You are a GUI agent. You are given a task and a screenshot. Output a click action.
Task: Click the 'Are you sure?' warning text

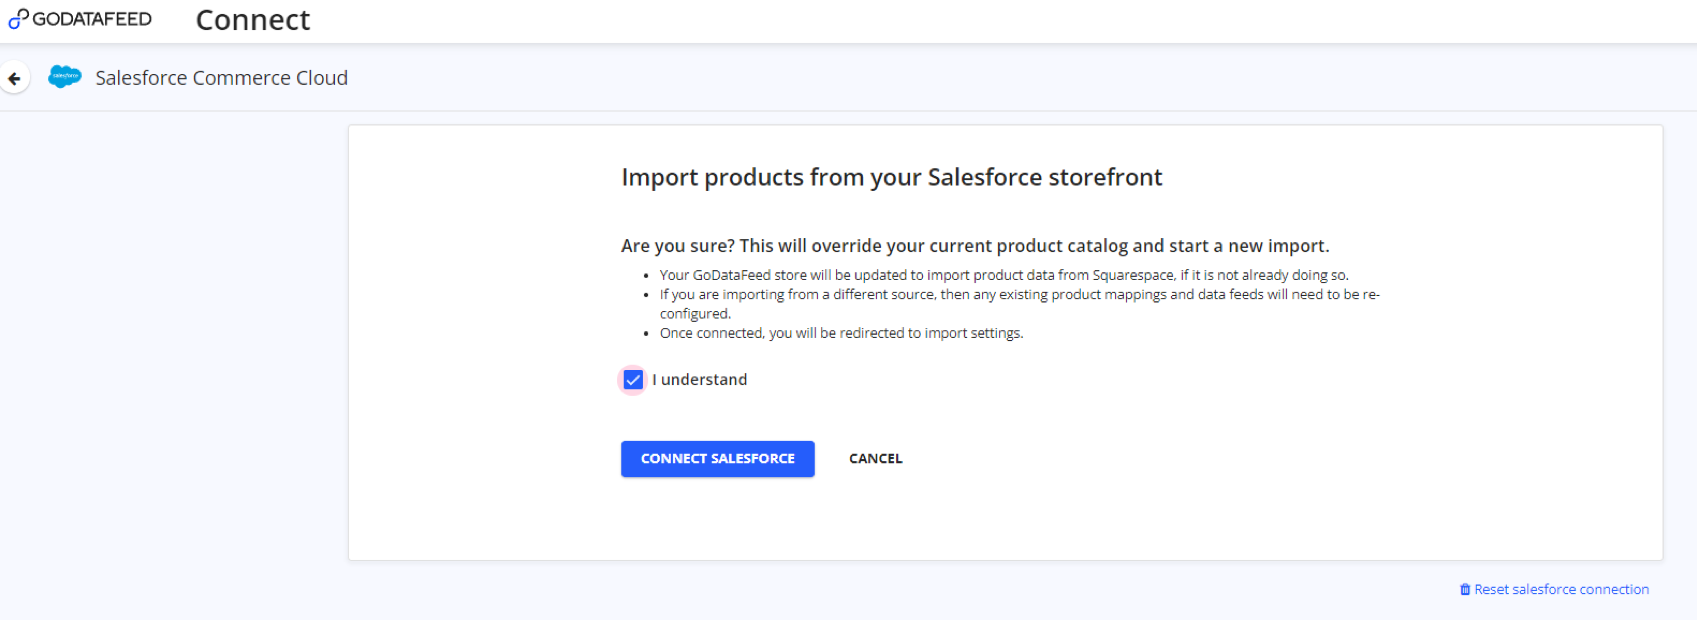pyautogui.click(x=975, y=246)
